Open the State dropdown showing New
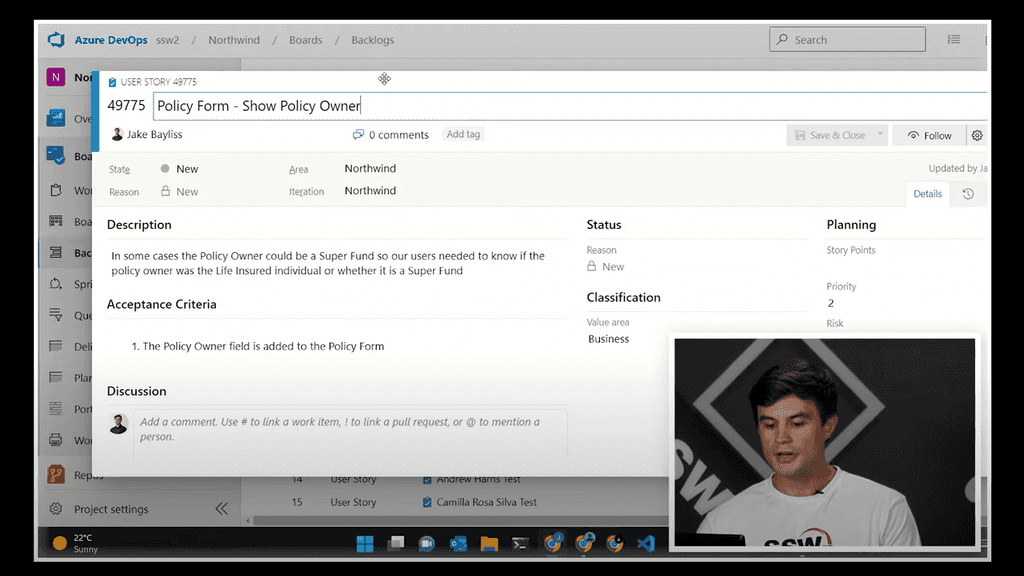This screenshot has width=1024, height=576. point(185,168)
